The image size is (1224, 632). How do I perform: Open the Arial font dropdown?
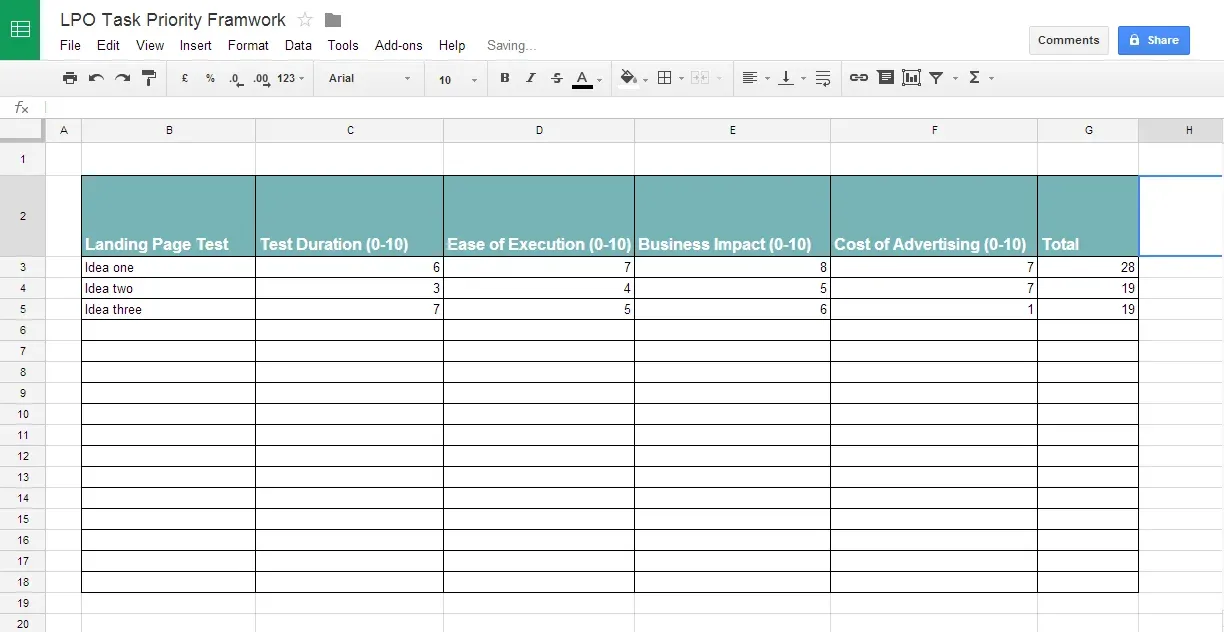[369, 78]
